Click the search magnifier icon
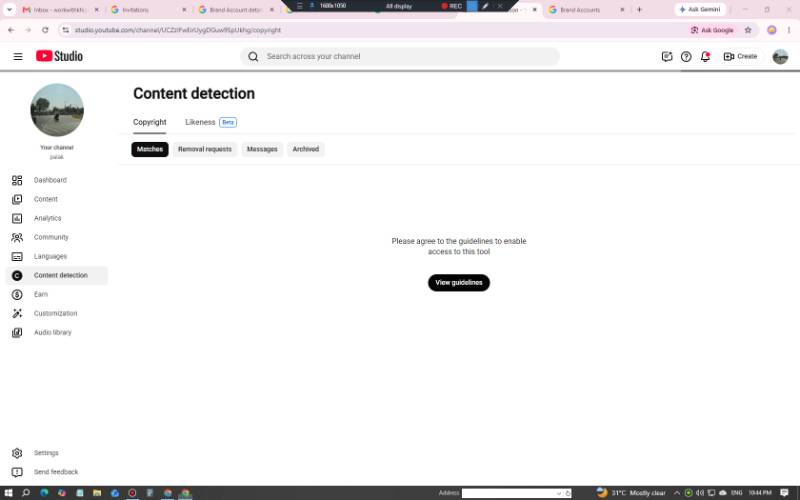 (x=253, y=57)
